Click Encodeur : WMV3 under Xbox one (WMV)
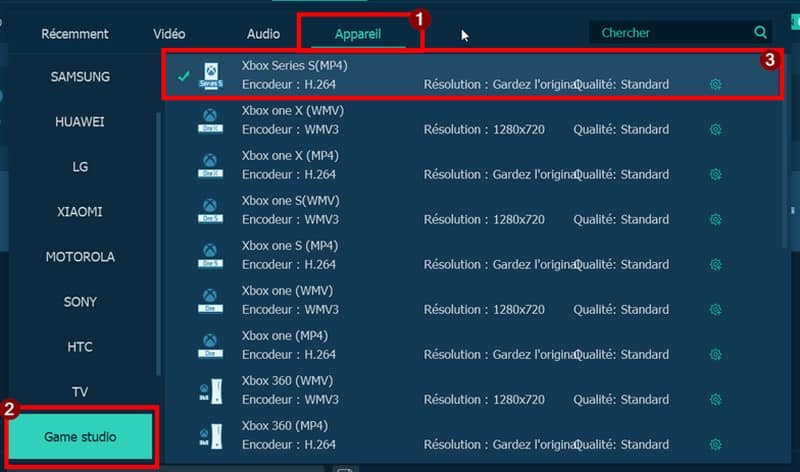Screen dimensions: 800x472 (290, 310)
